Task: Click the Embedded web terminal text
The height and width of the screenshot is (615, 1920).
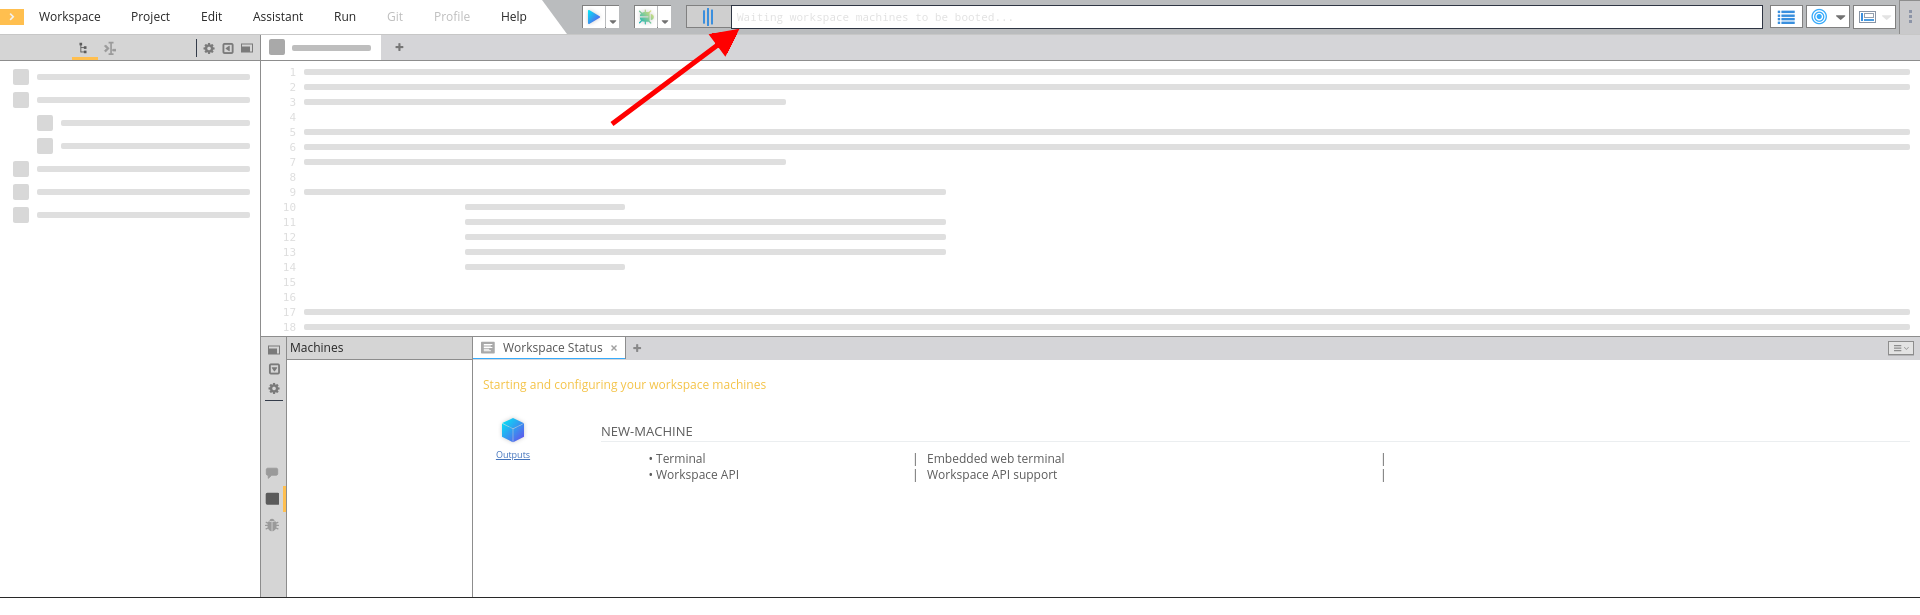Action: click(x=996, y=459)
